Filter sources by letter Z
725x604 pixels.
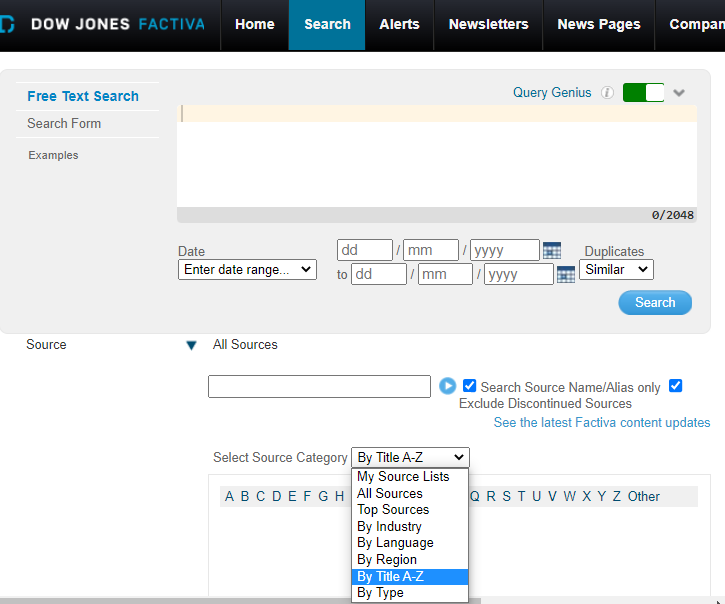[x=617, y=496]
